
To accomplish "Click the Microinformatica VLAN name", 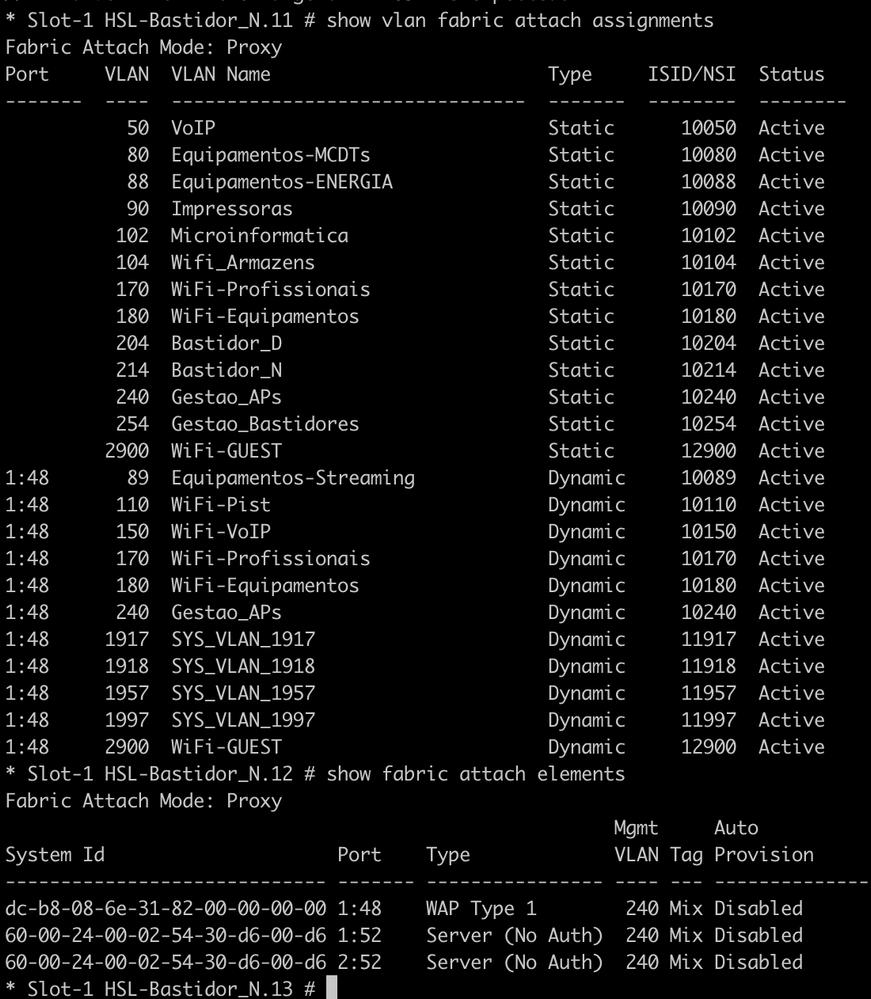I will (259, 236).
